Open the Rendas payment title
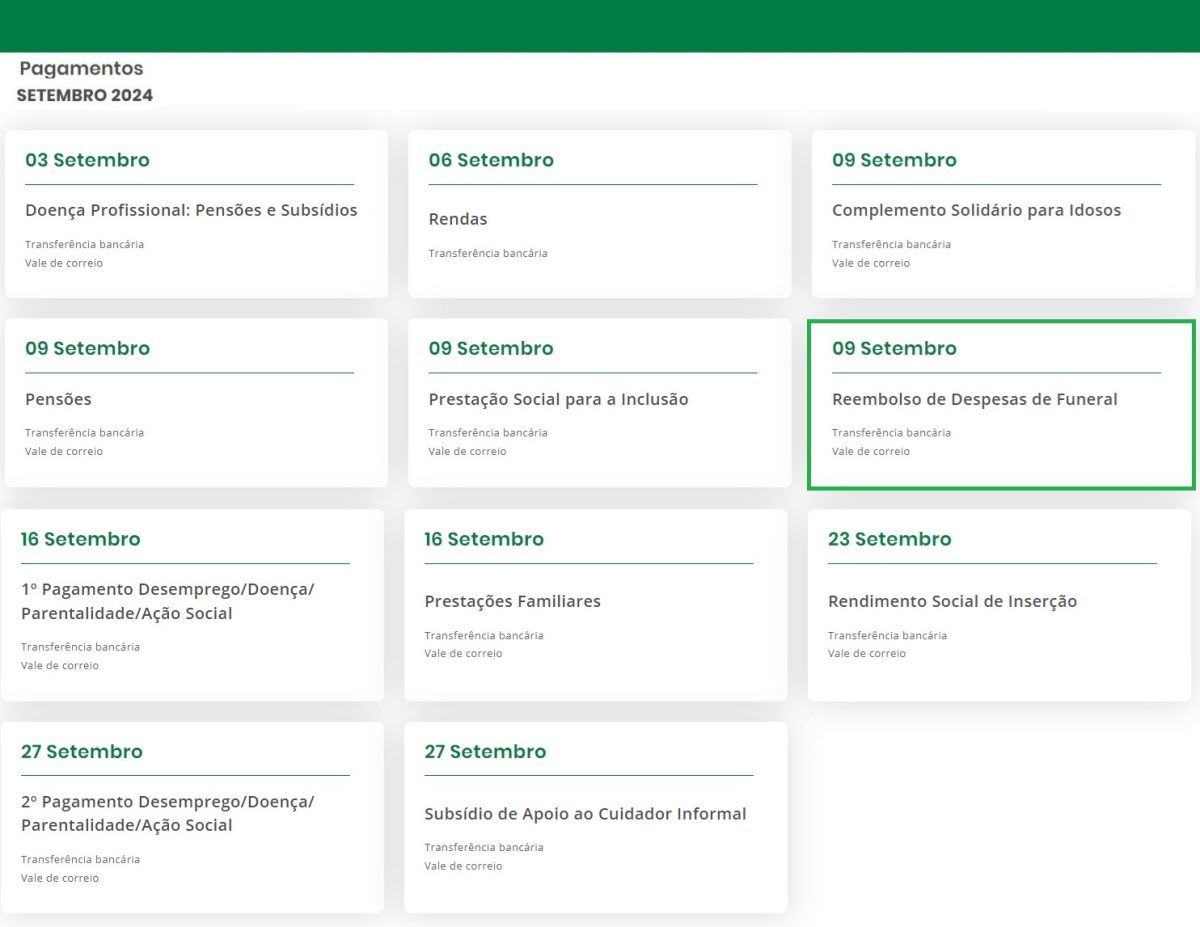The width and height of the screenshot is (1200, 927). [458, 219]
